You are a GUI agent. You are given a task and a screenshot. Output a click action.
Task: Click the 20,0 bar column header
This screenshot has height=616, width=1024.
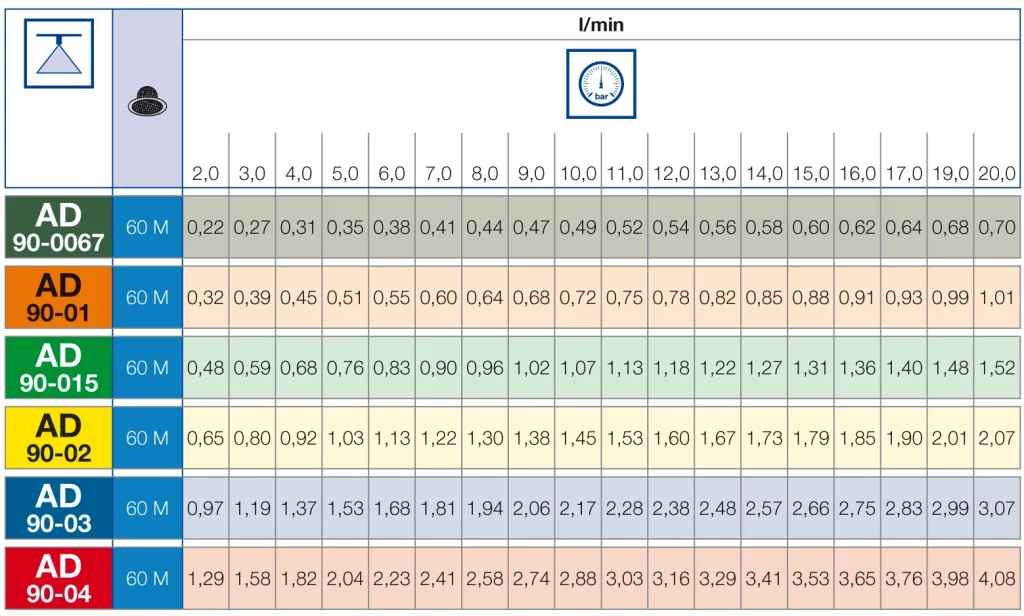[x=997, y=173]
